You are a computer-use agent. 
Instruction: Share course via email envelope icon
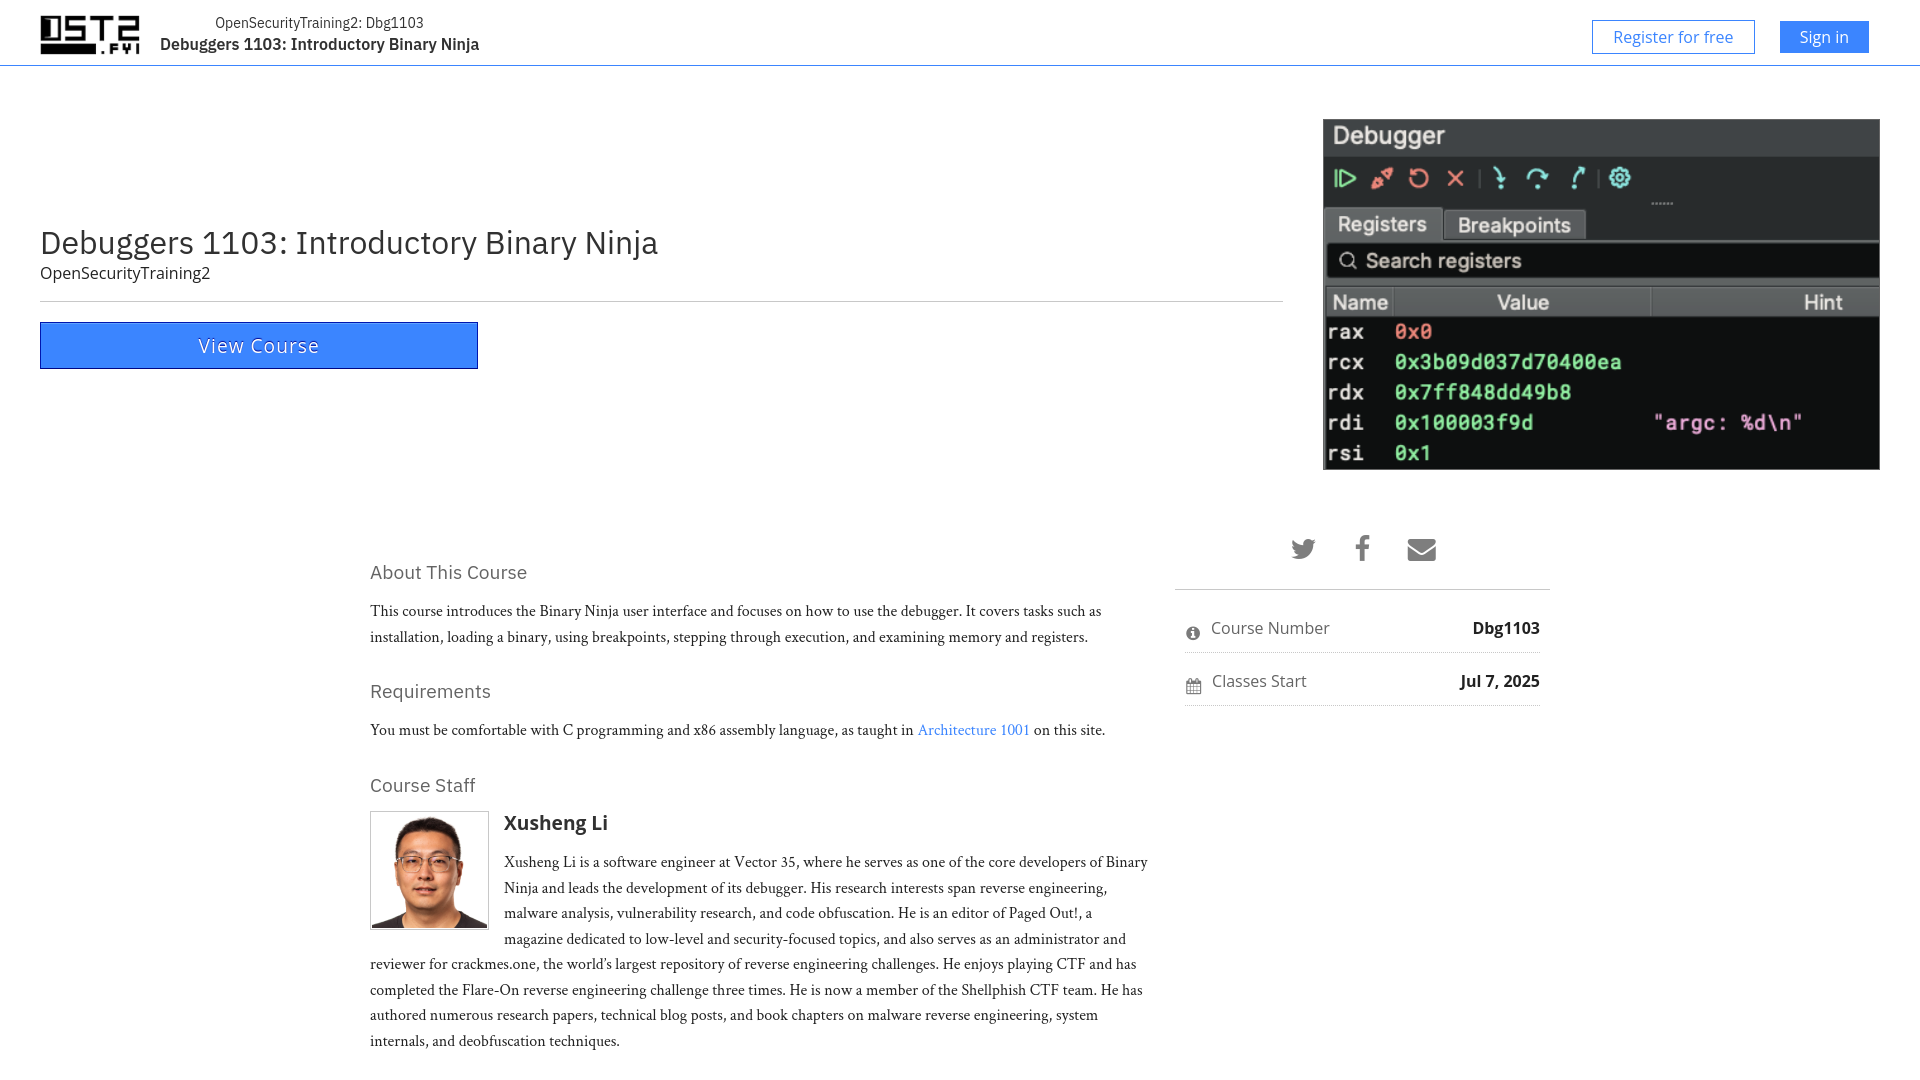(1421, 549)
